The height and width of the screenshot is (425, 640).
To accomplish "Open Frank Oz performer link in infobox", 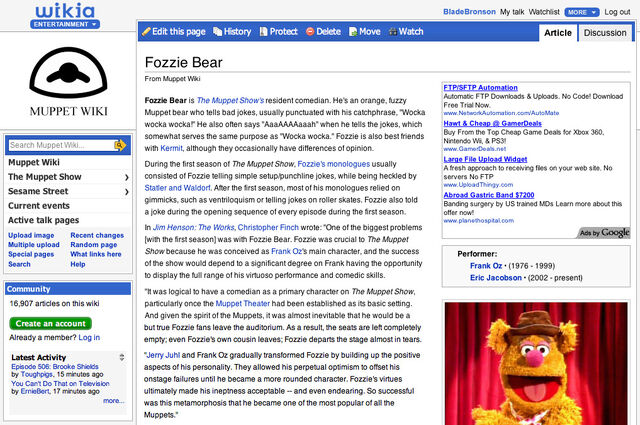I will [x=486, y=266].
